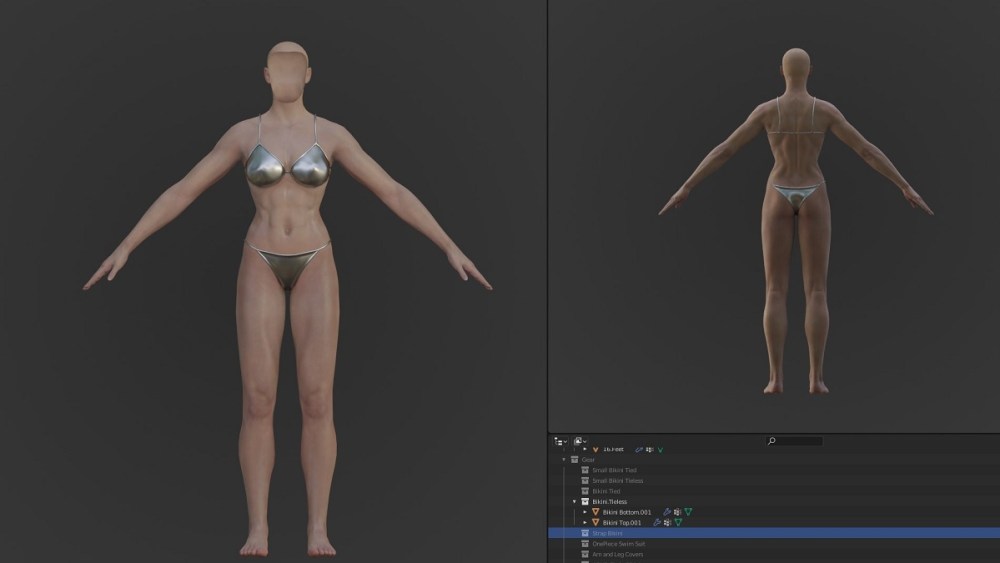Click the modifier wrench icon on Bikini Top.001

click(x=657, y=522)
